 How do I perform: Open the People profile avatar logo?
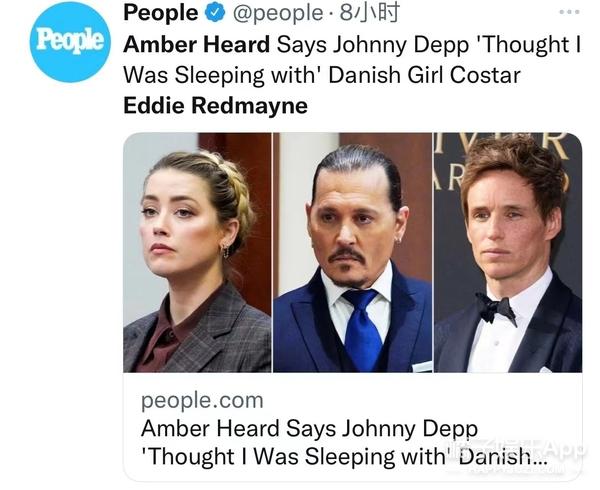click(x=70, y=42)
